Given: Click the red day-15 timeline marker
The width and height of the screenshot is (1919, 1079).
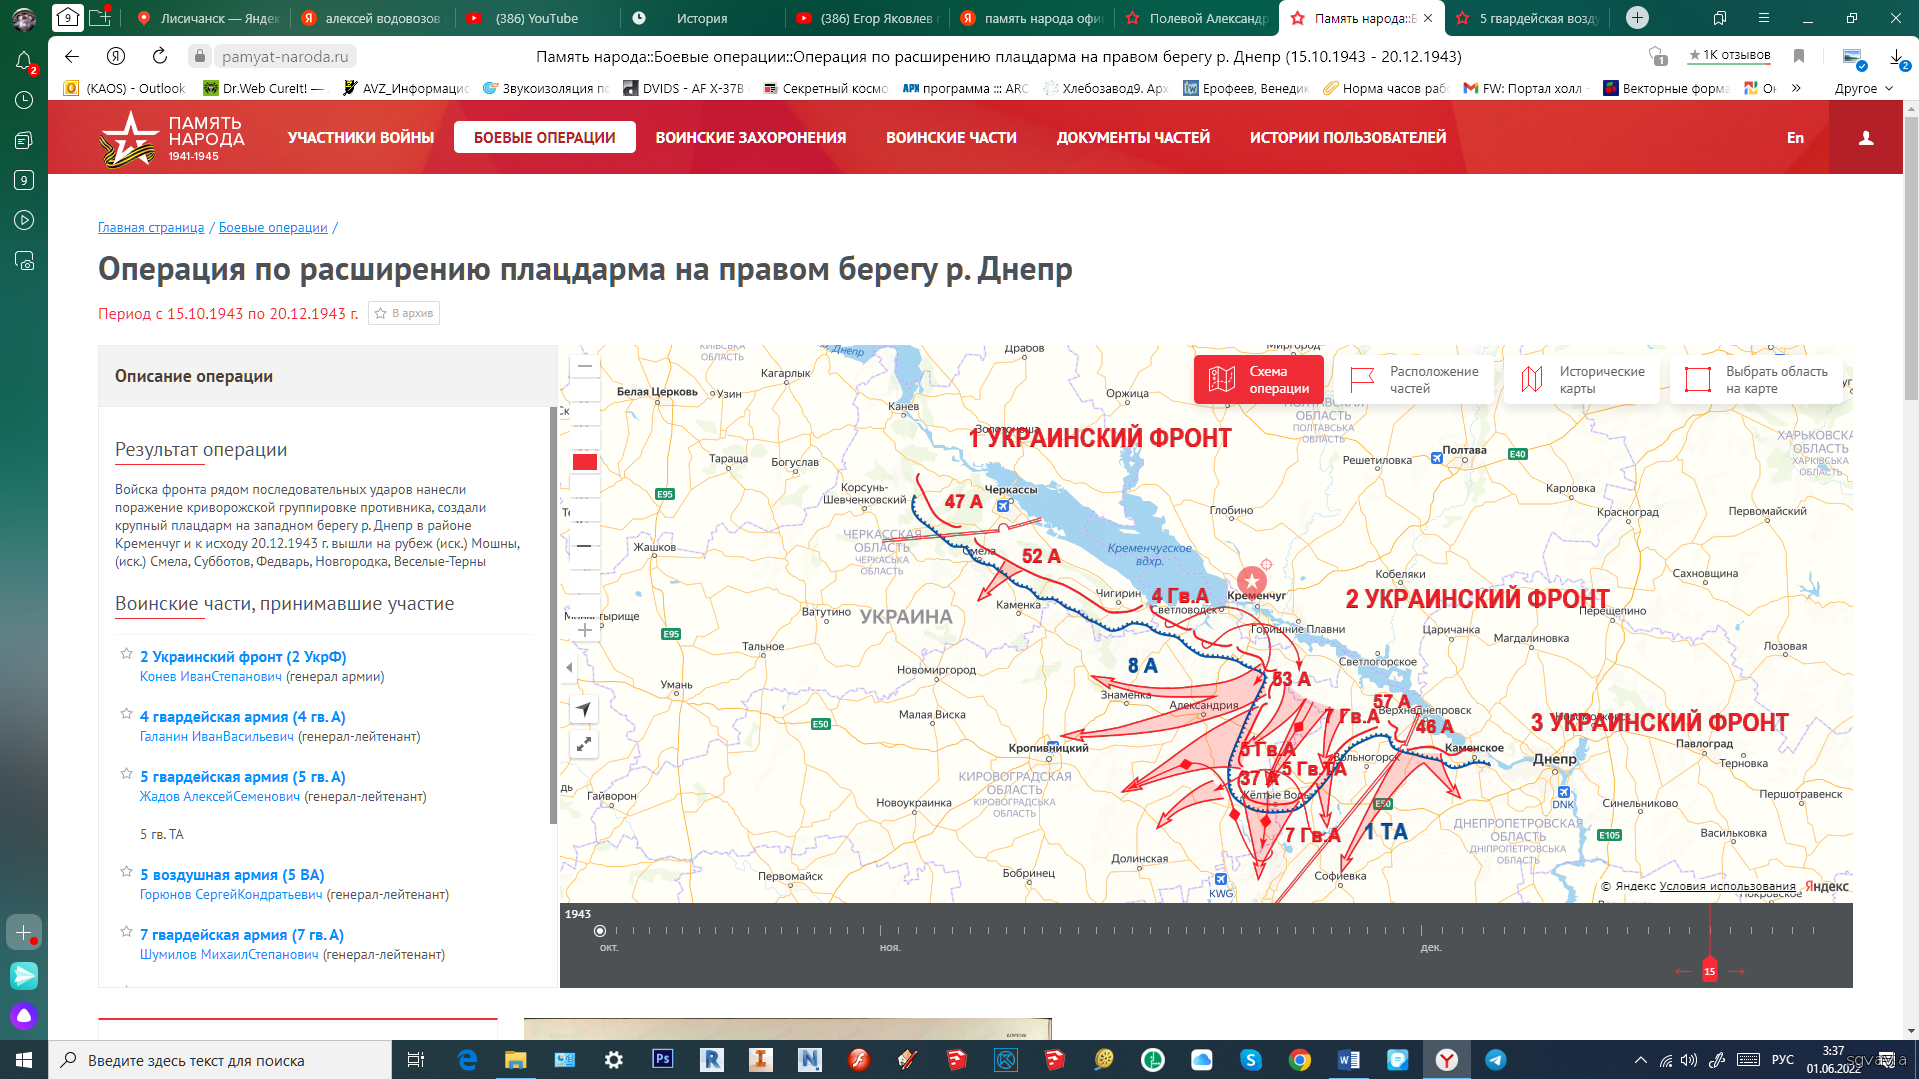Looking at the screenshot, I should coord(1709,971).
